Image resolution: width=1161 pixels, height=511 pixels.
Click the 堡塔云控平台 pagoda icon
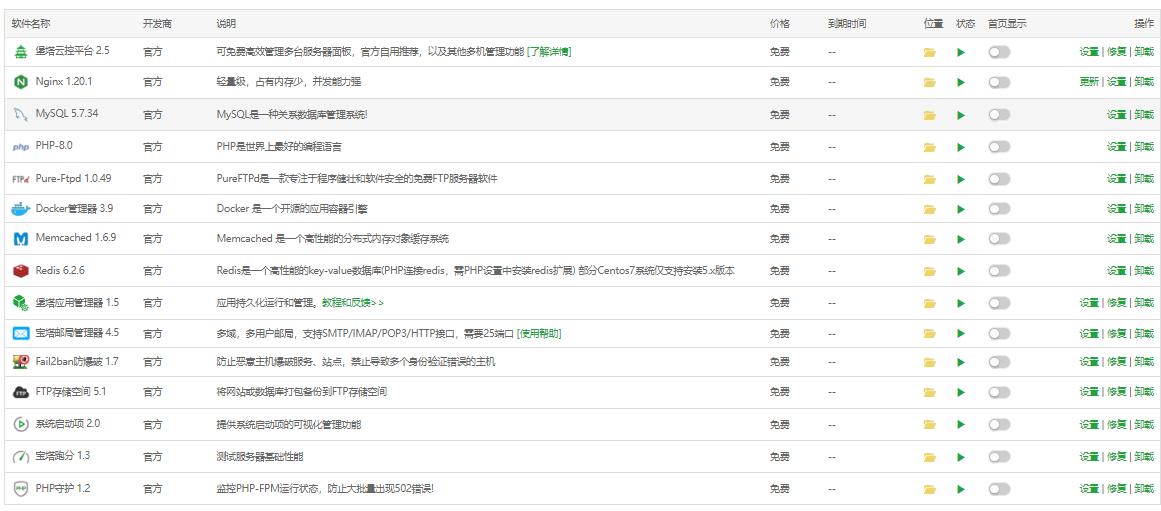pyautogui.click(x=20, y=52)
